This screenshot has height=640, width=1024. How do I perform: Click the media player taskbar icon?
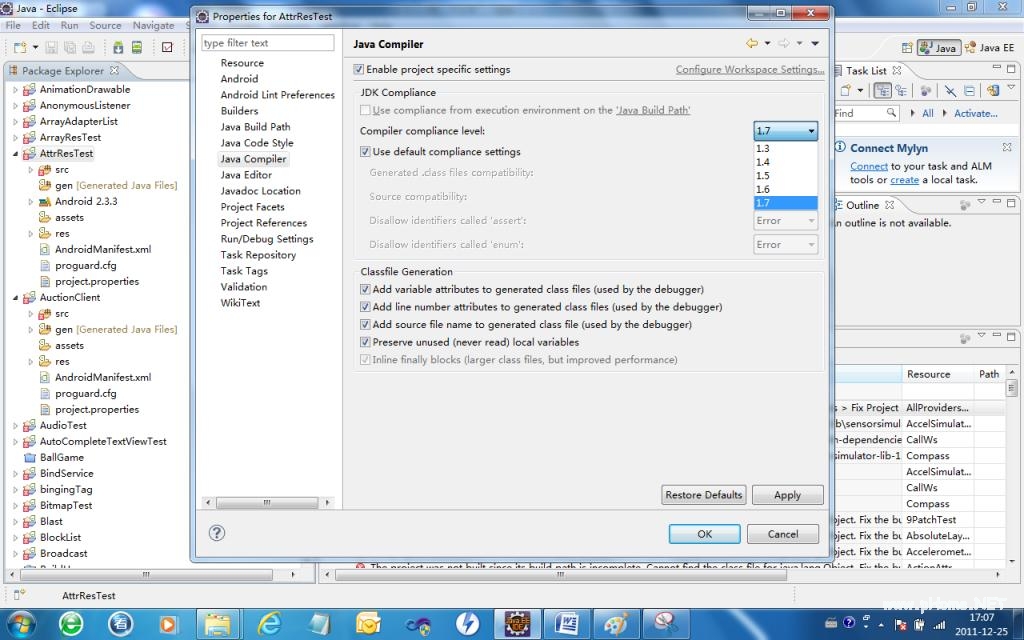[x=167, y=624]
